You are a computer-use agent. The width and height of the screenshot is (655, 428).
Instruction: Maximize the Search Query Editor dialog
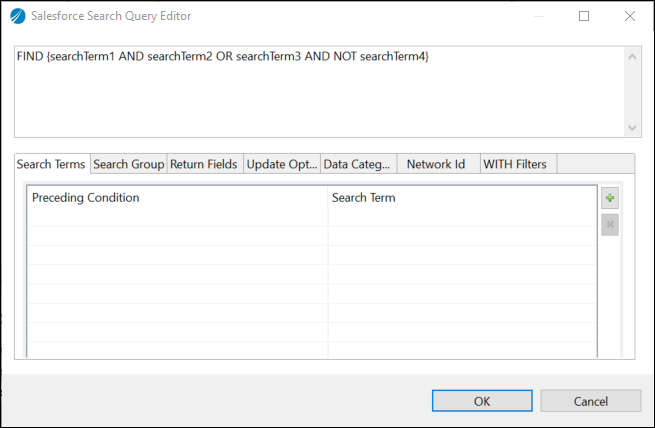(584, 16)
